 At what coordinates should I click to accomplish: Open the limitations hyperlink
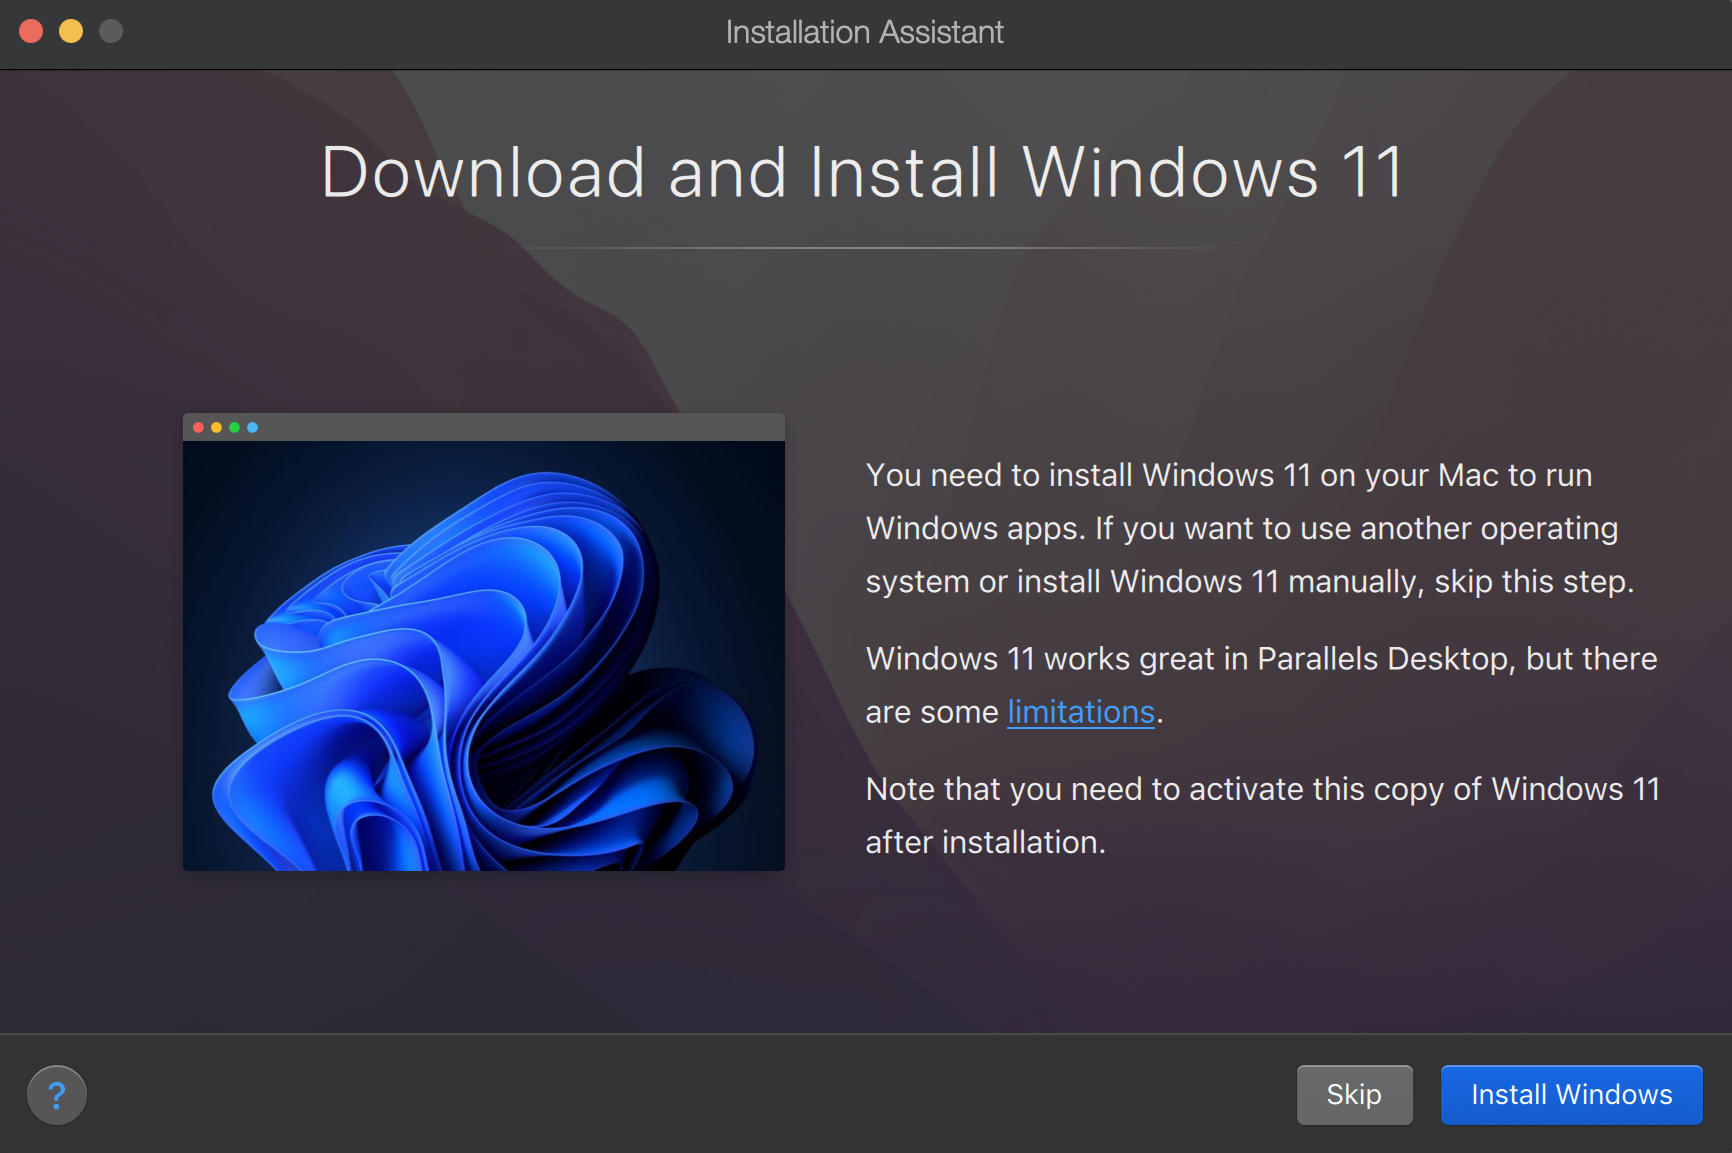pos(1080,712)
